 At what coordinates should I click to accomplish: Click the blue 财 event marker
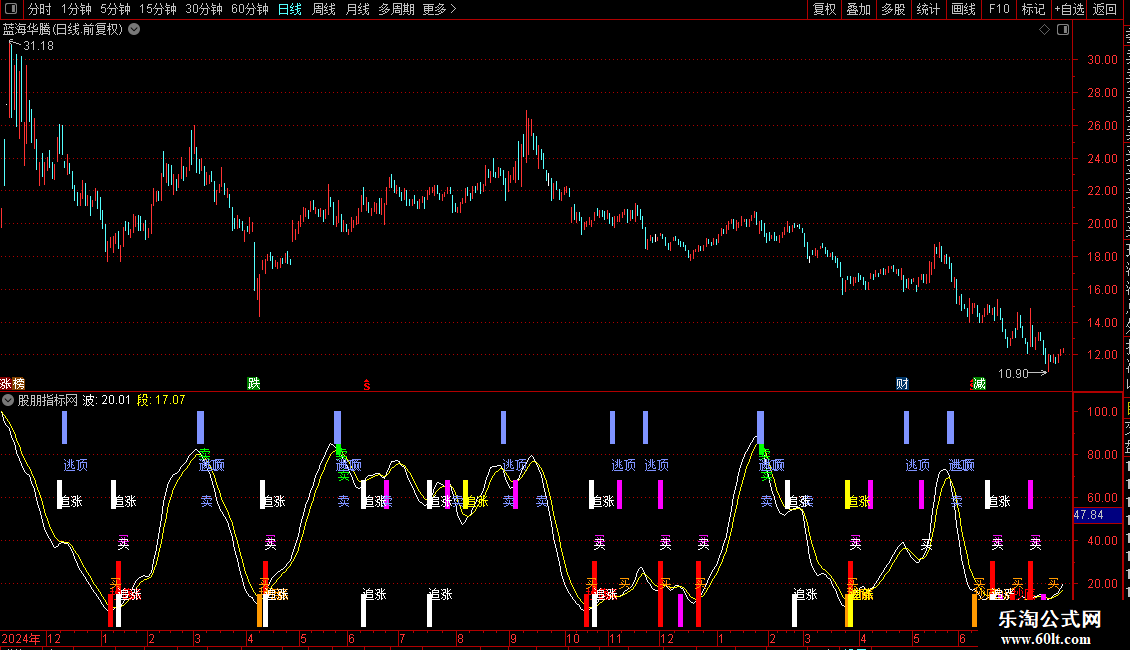coord(902,383)
